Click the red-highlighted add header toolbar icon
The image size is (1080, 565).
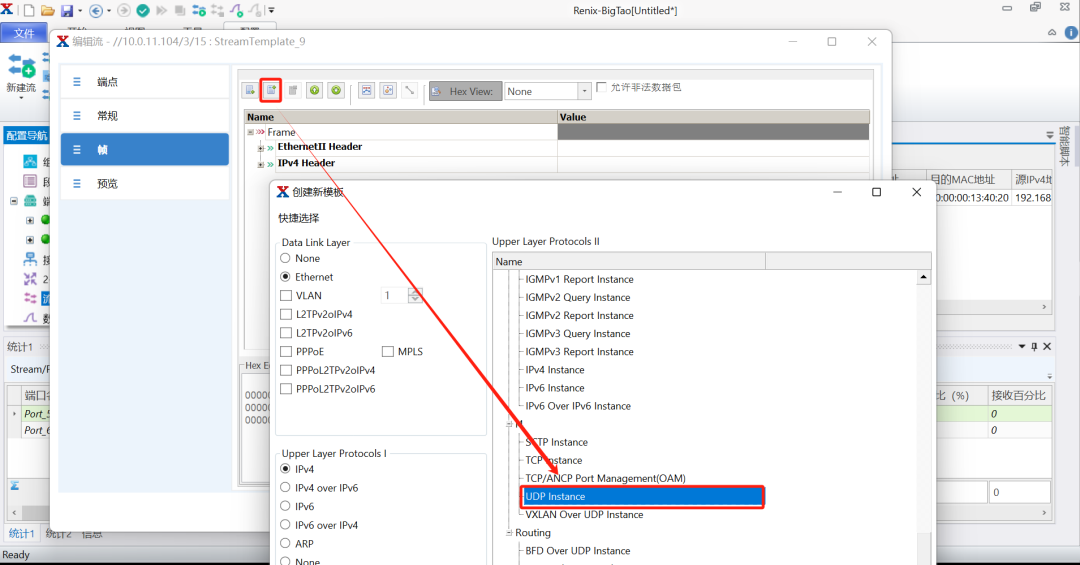(271, 91)
